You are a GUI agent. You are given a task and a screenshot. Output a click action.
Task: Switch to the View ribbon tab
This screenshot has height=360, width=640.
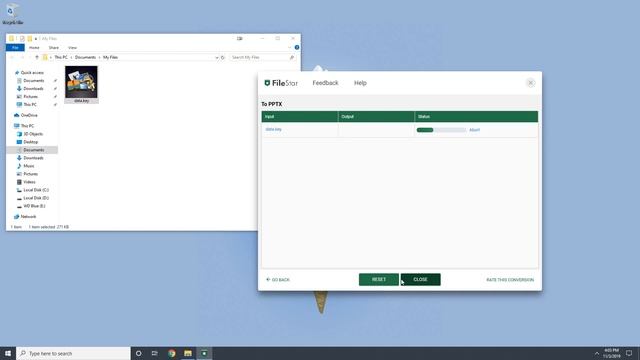(x=72, y=48)
